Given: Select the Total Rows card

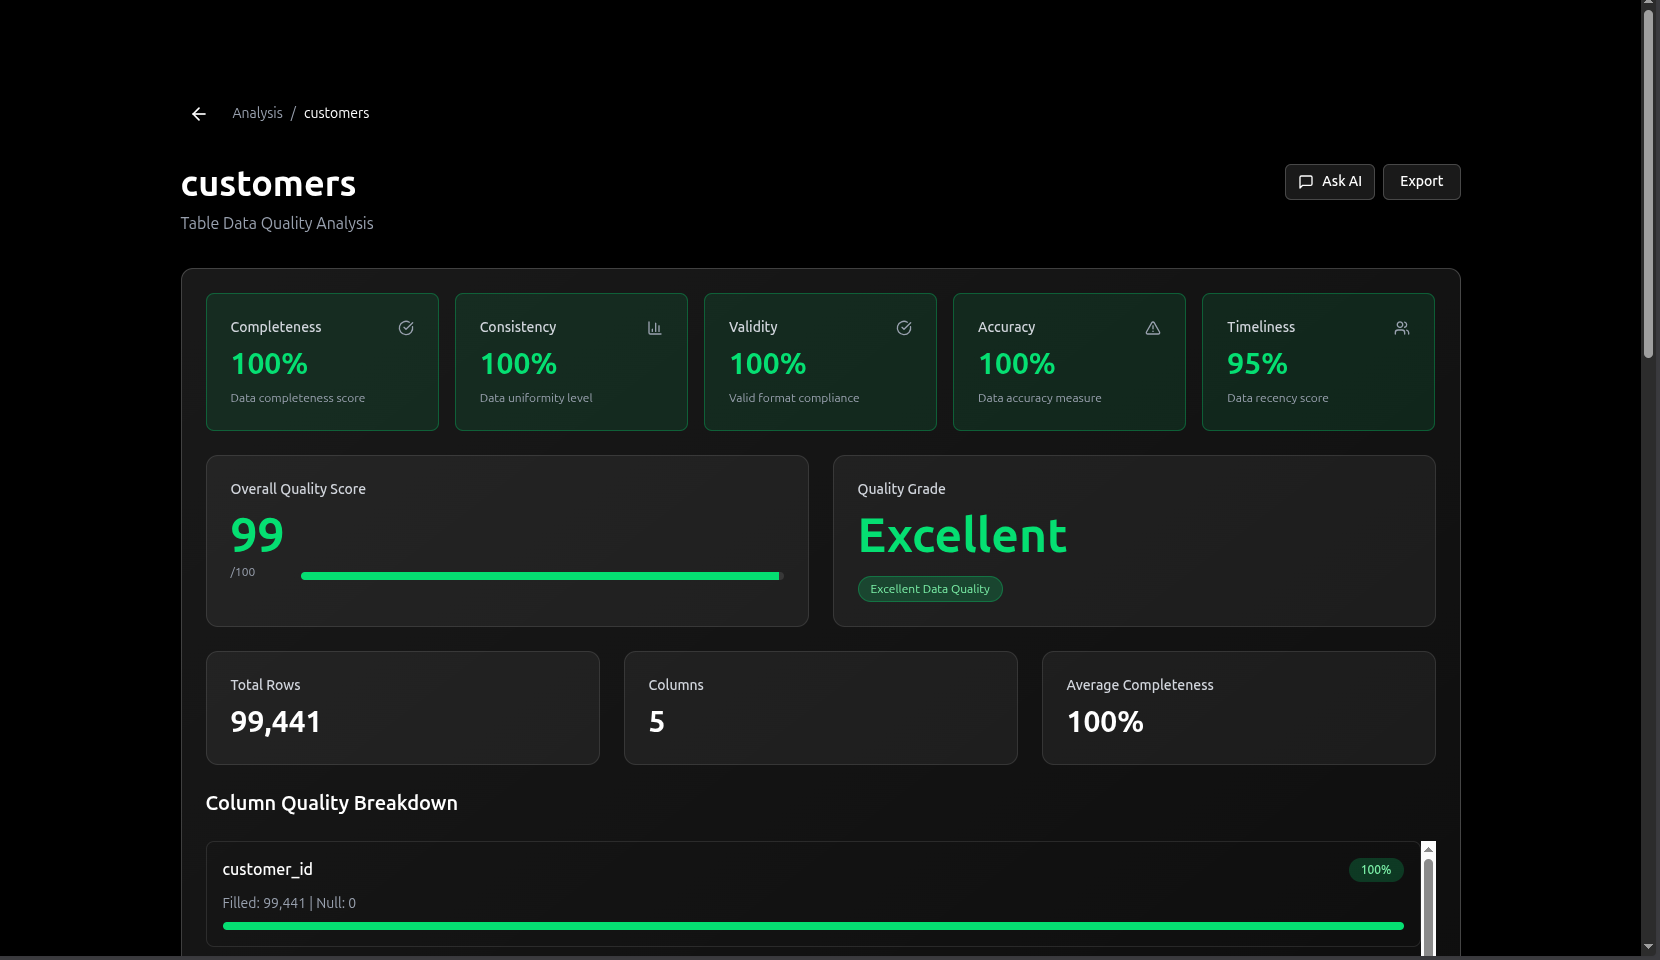Looking at the screenshot, I should point(402,708).
